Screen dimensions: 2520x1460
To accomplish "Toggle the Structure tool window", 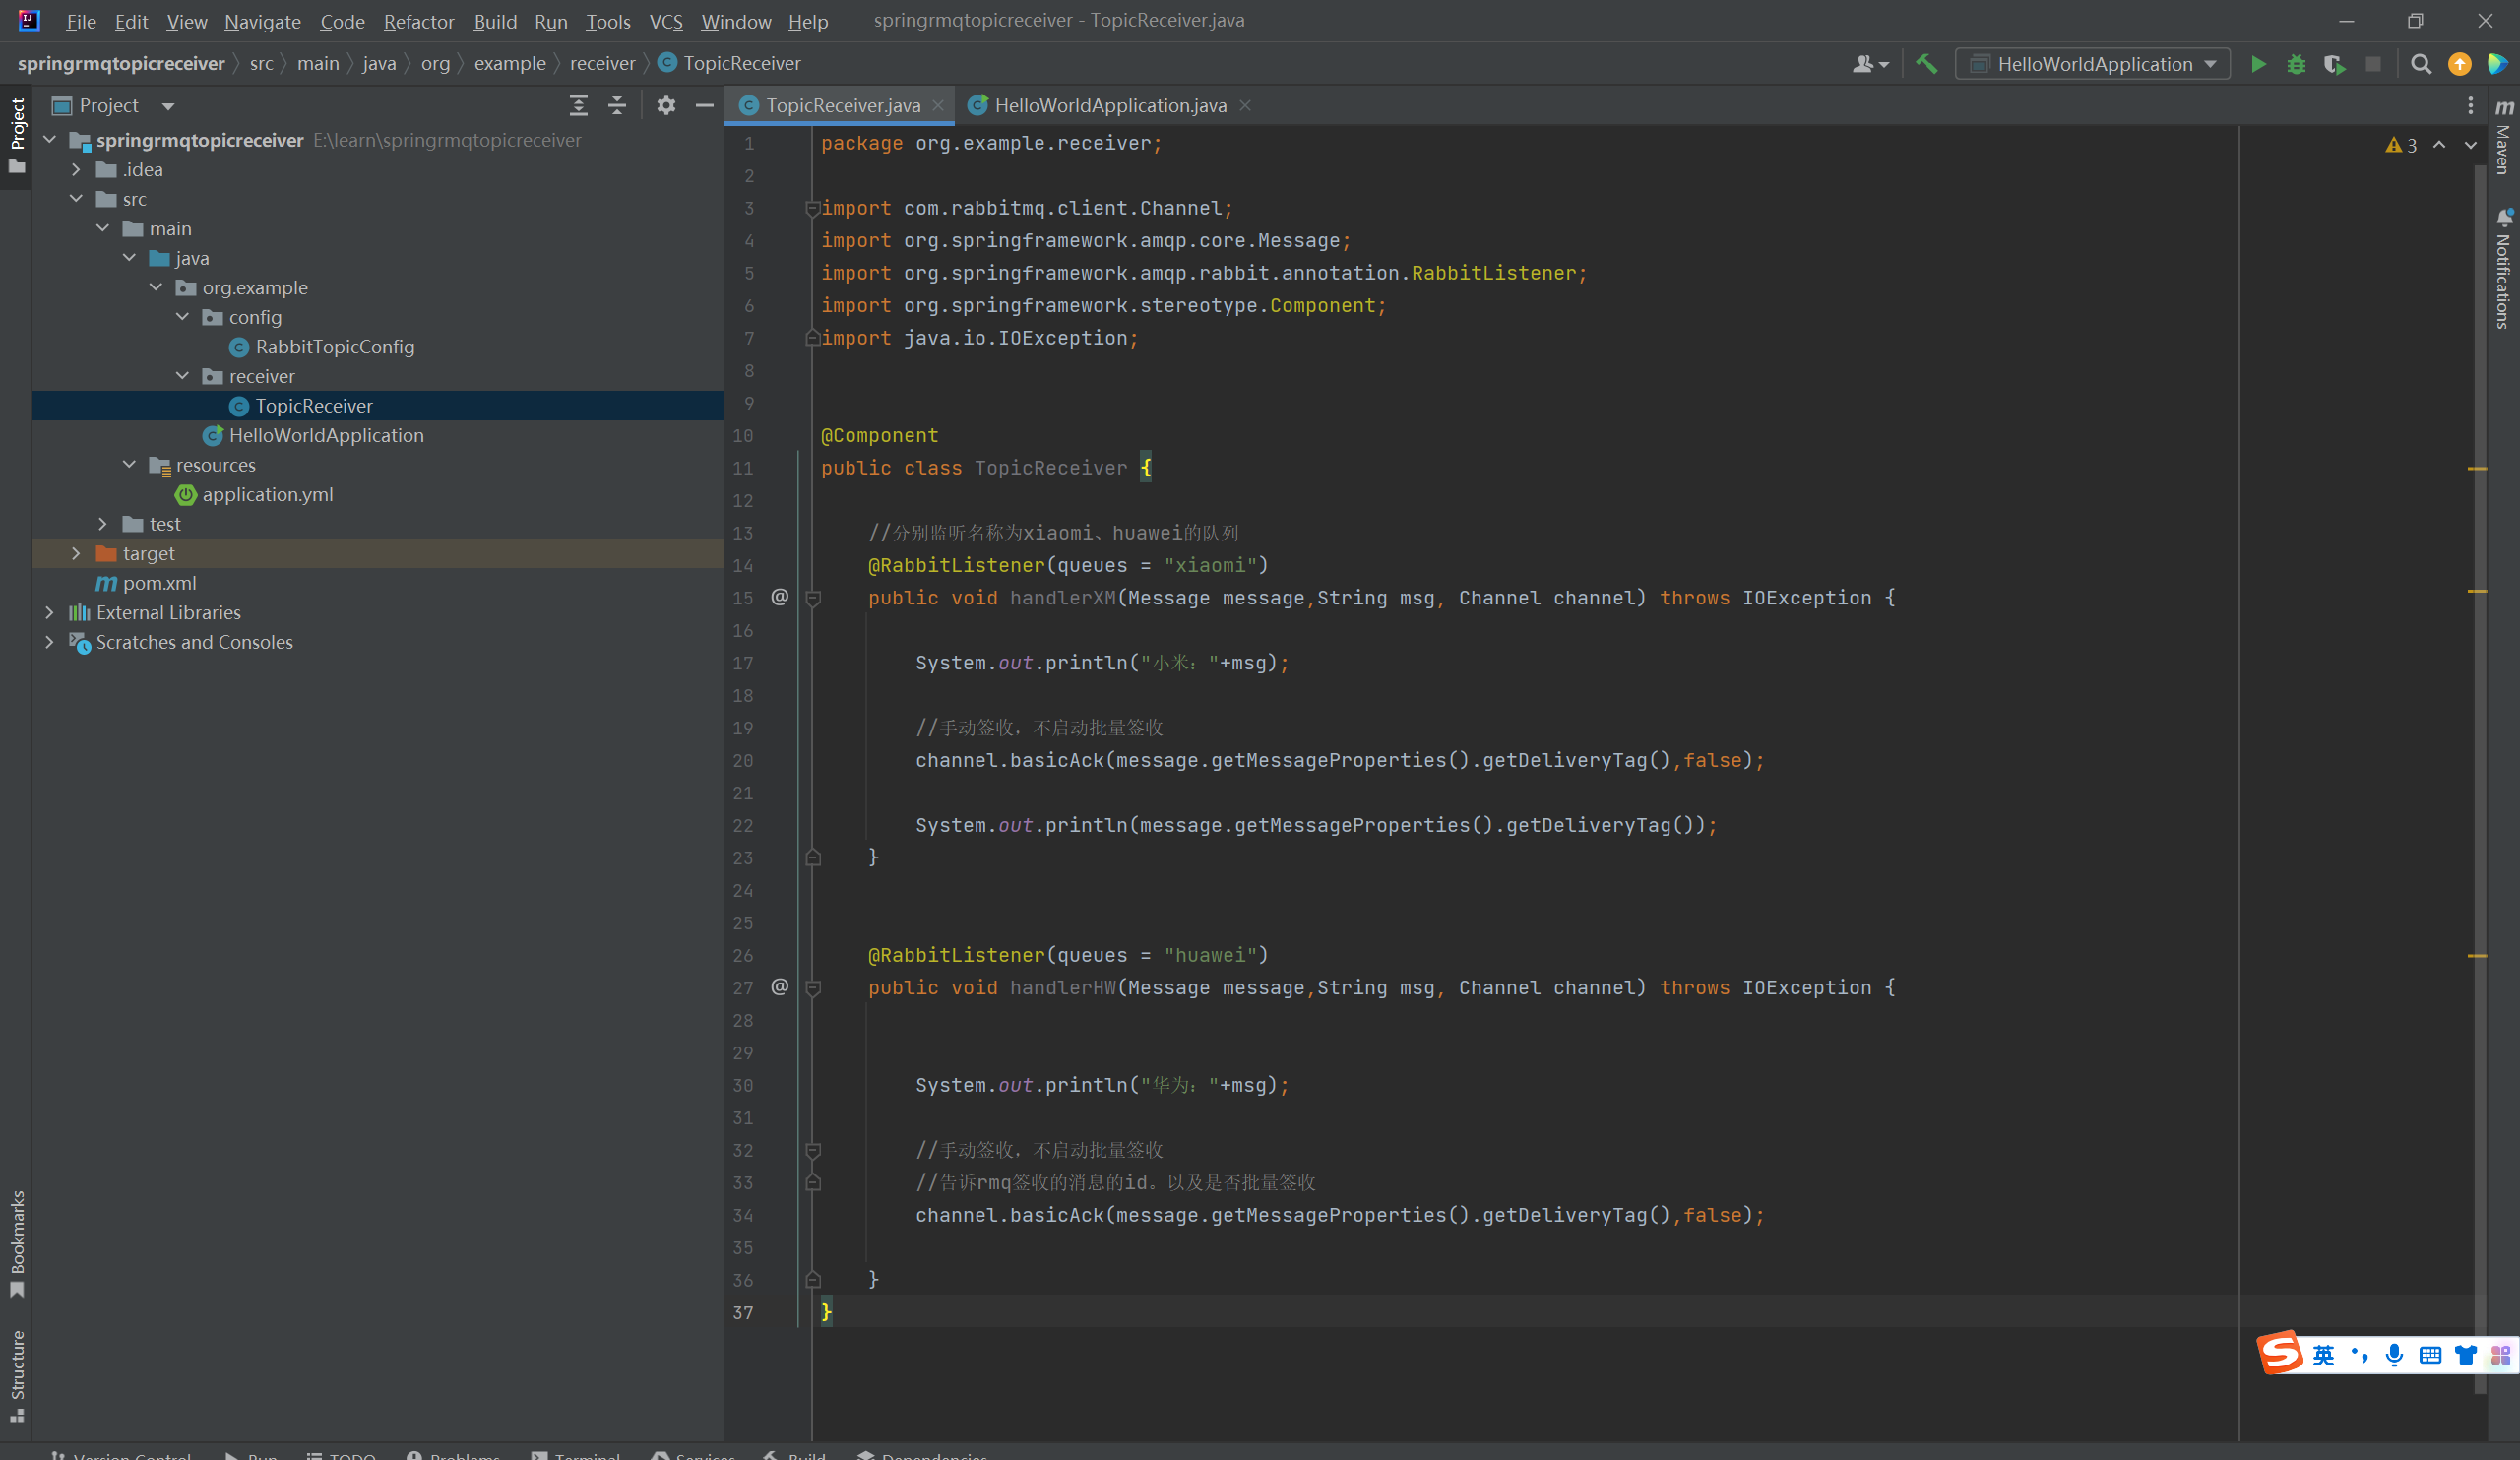I will [17, 1373].
